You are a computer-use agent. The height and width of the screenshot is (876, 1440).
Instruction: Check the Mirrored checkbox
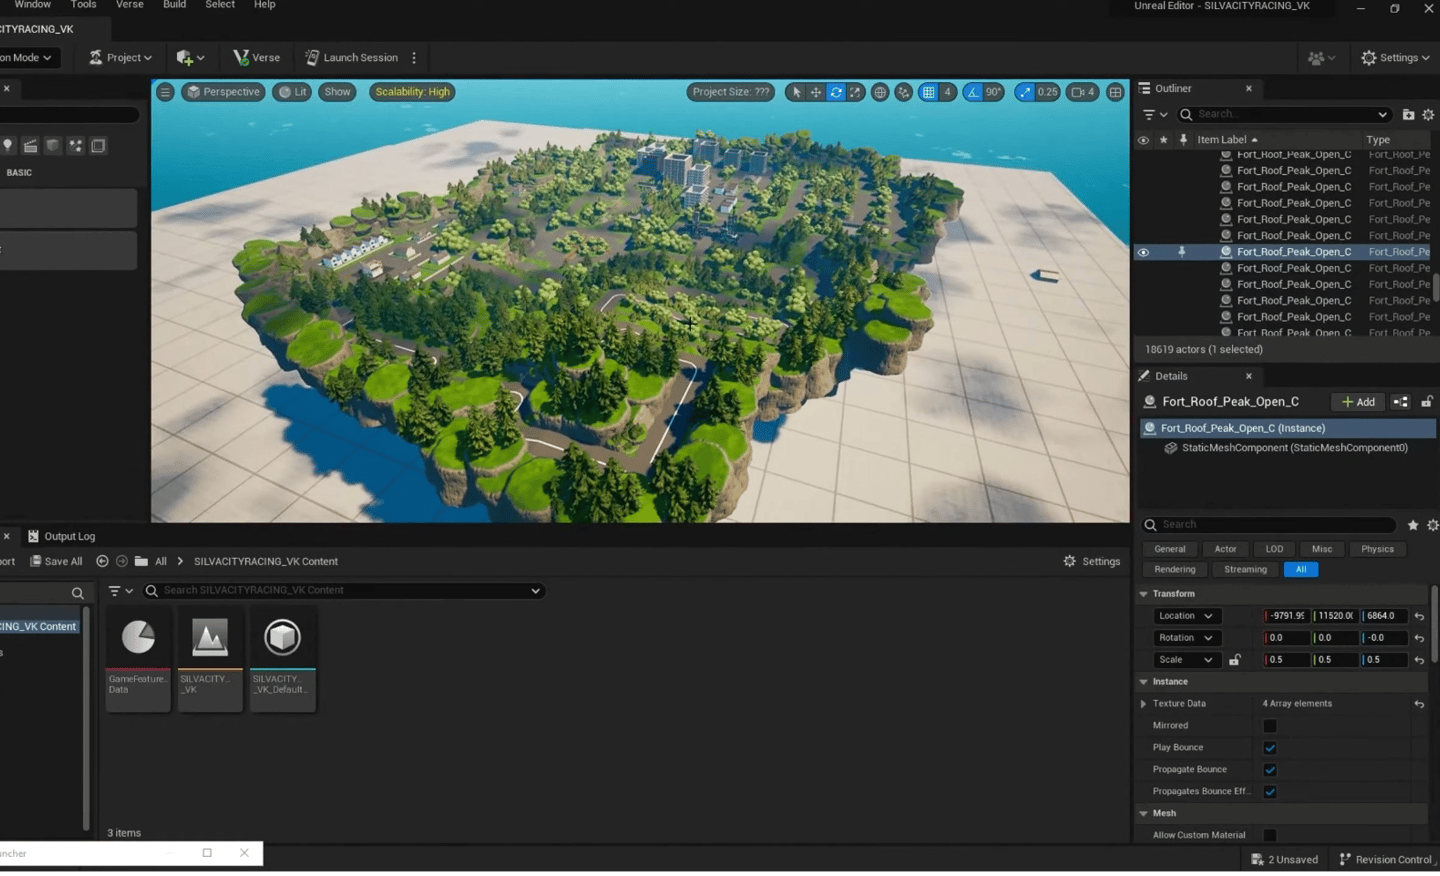(x=1270, y=726)
